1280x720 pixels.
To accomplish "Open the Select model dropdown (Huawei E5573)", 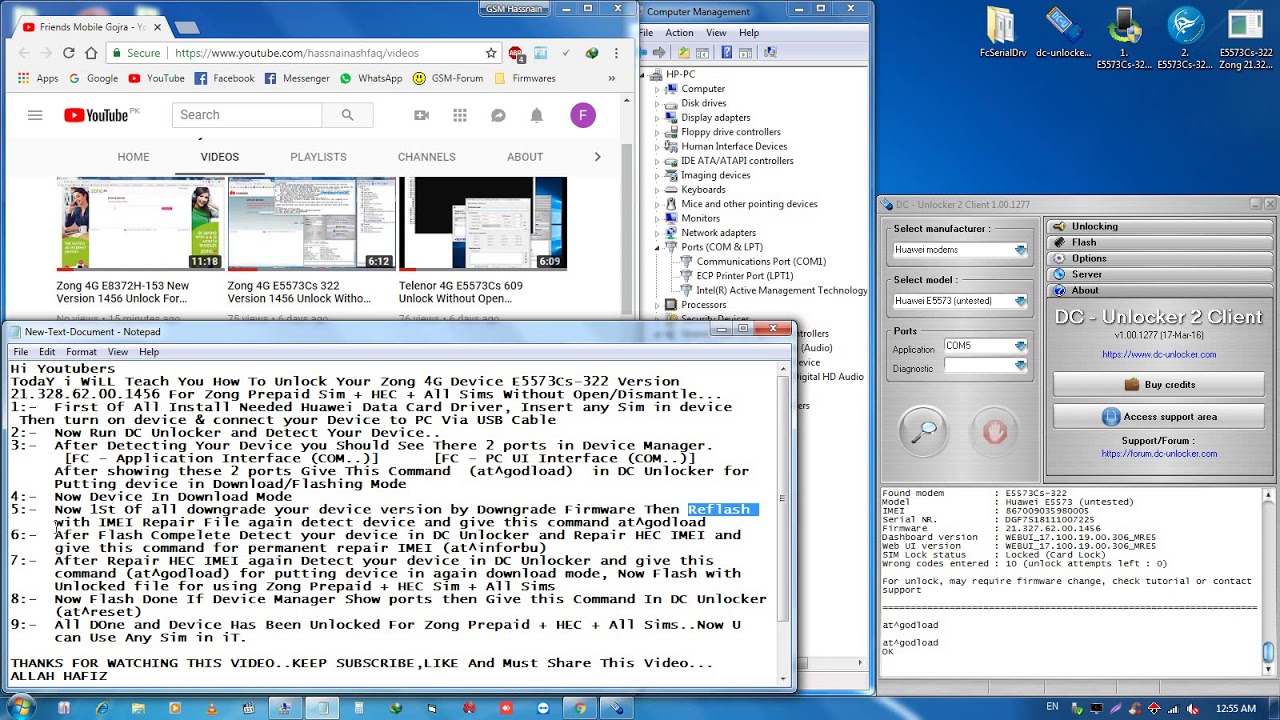I will click(960, 301).
